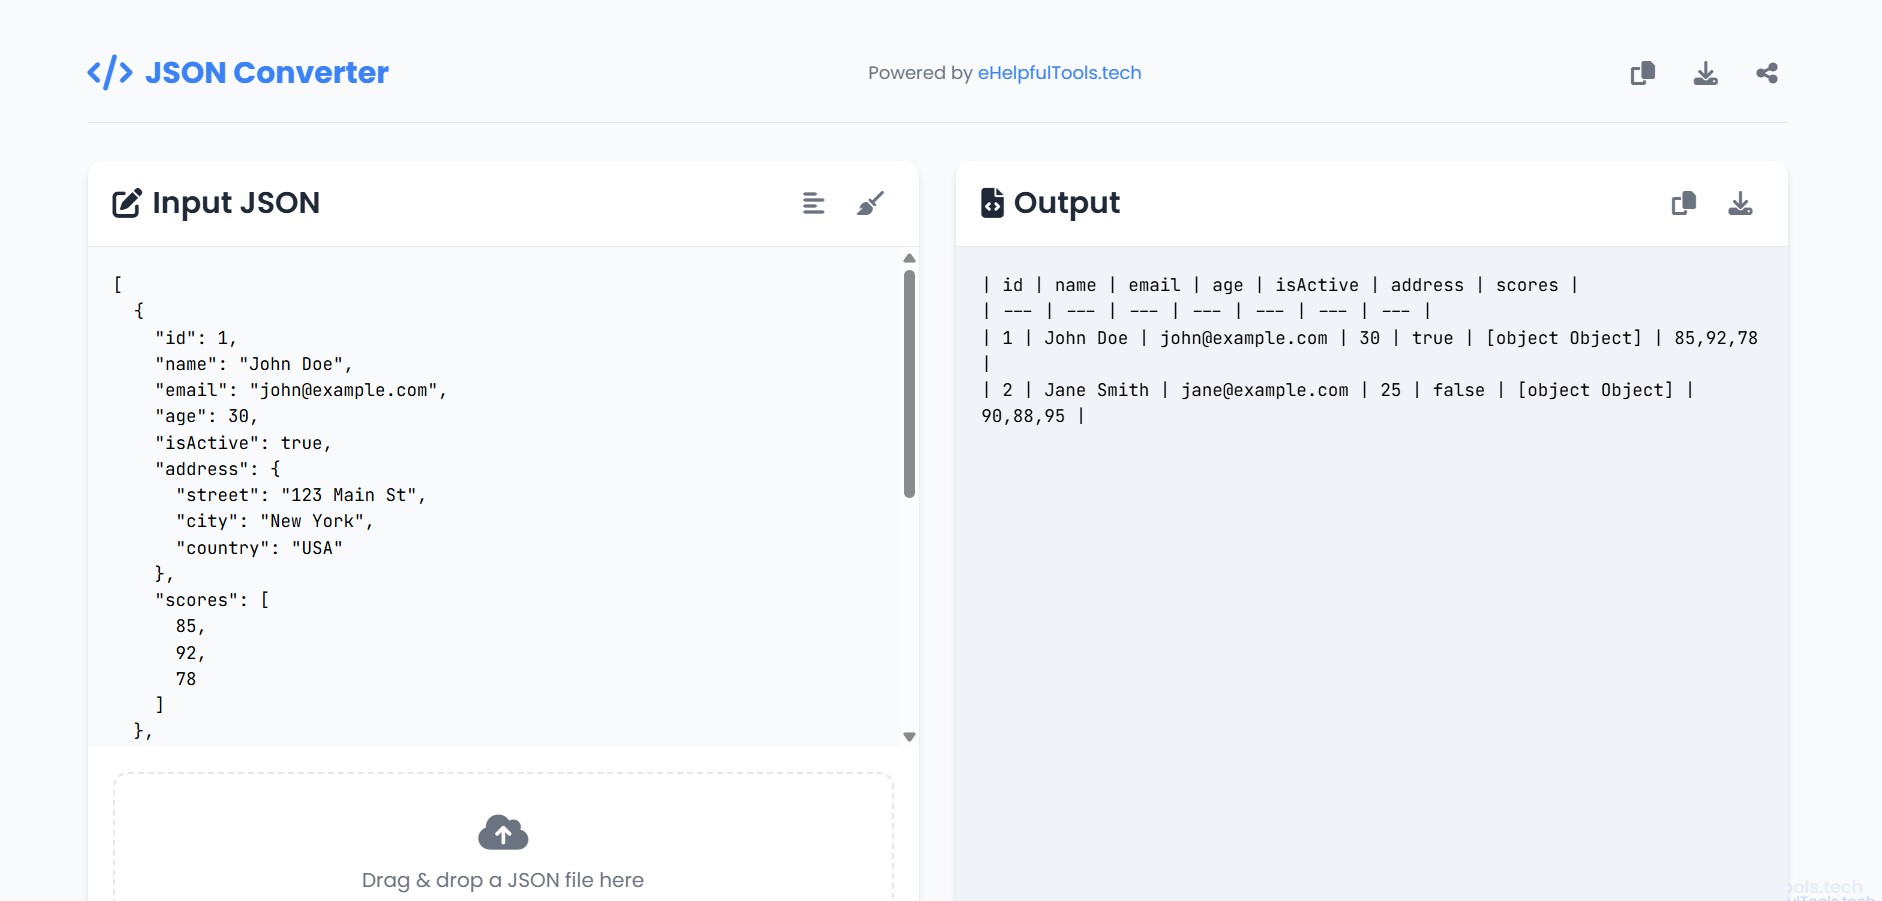Click the "country": "USA" line in the input
The width and height of the screenshot is (1882, 901).
[x=259, y=548]
